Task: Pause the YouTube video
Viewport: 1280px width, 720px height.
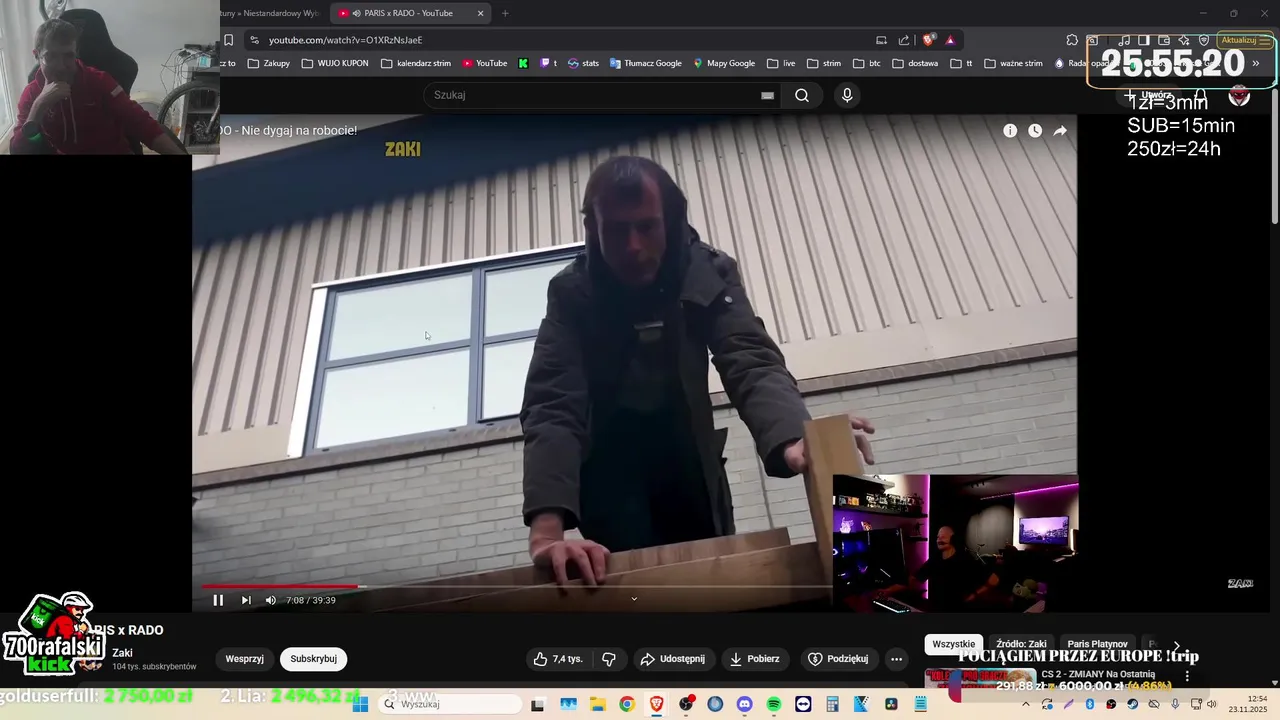Action: click(218, 600)
